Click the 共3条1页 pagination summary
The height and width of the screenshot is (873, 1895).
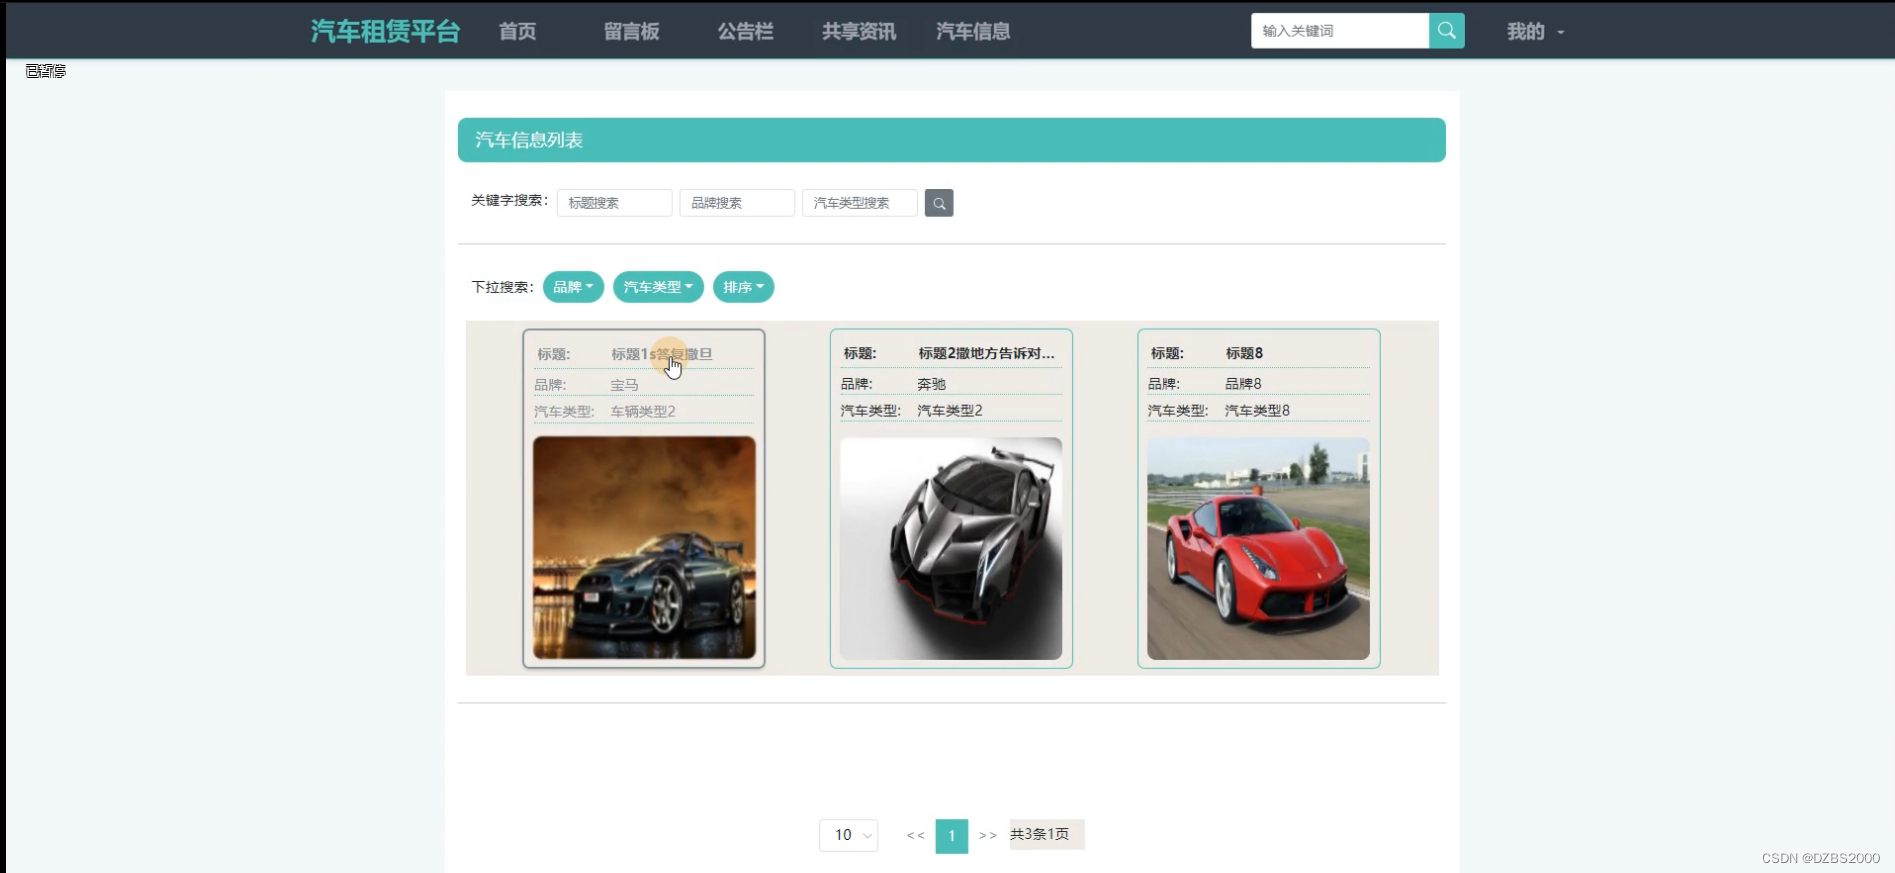pyautogui.click(x=1046, y=834)
